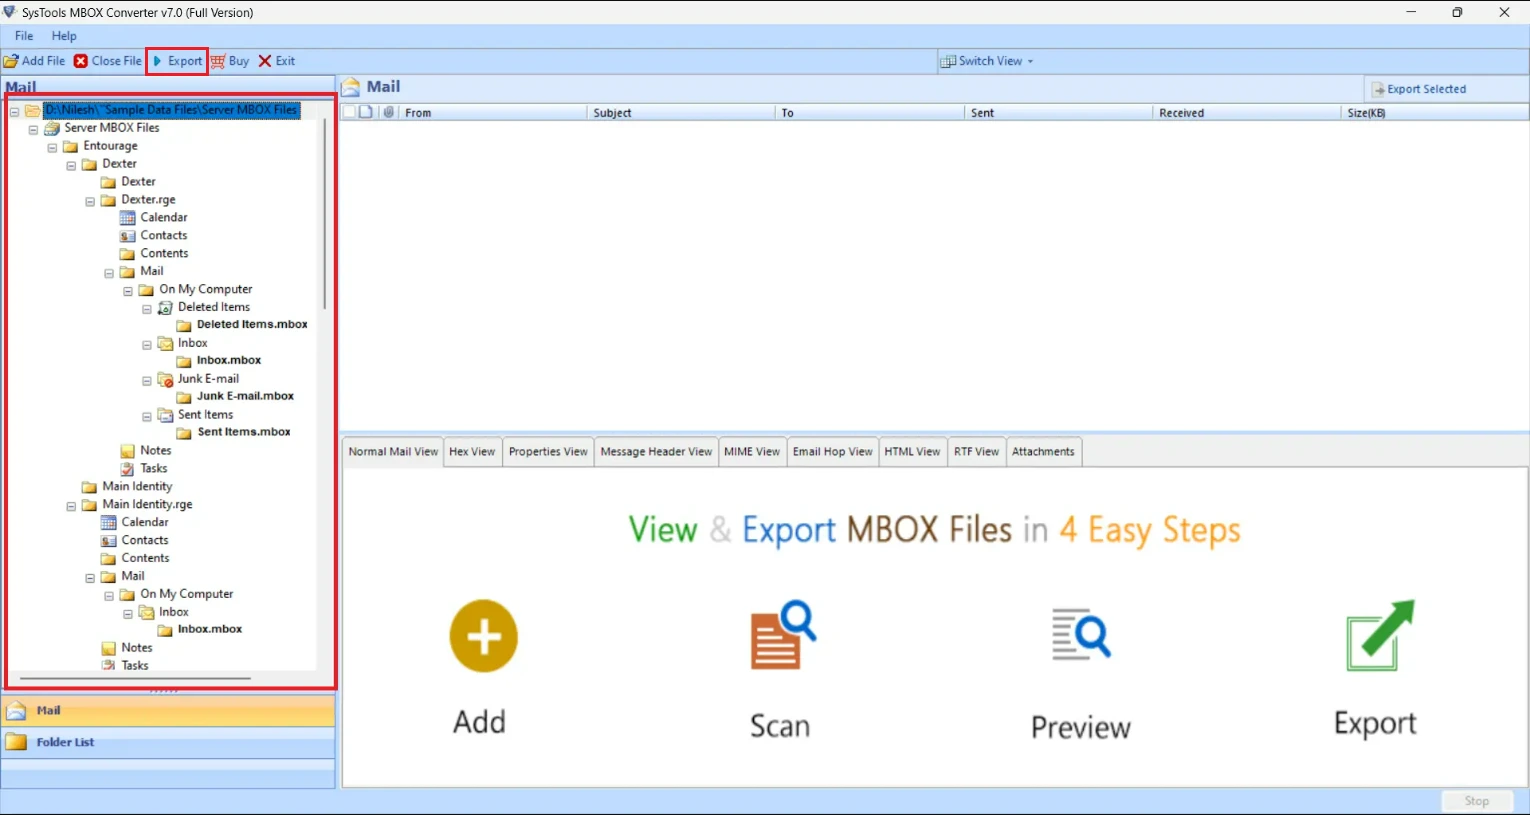Select Calendar under Main Identity.rge
The image size is (1530, 815).
pos(145,523)
